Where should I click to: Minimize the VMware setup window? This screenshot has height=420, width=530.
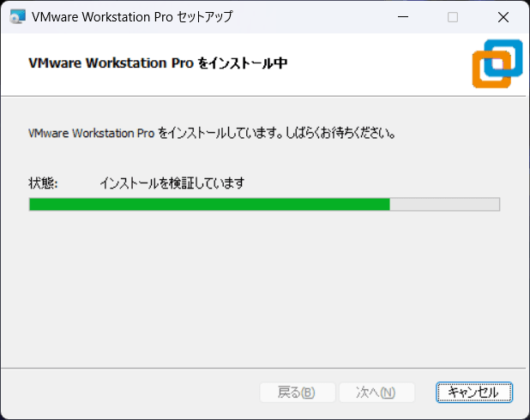(x=403, y=17)
